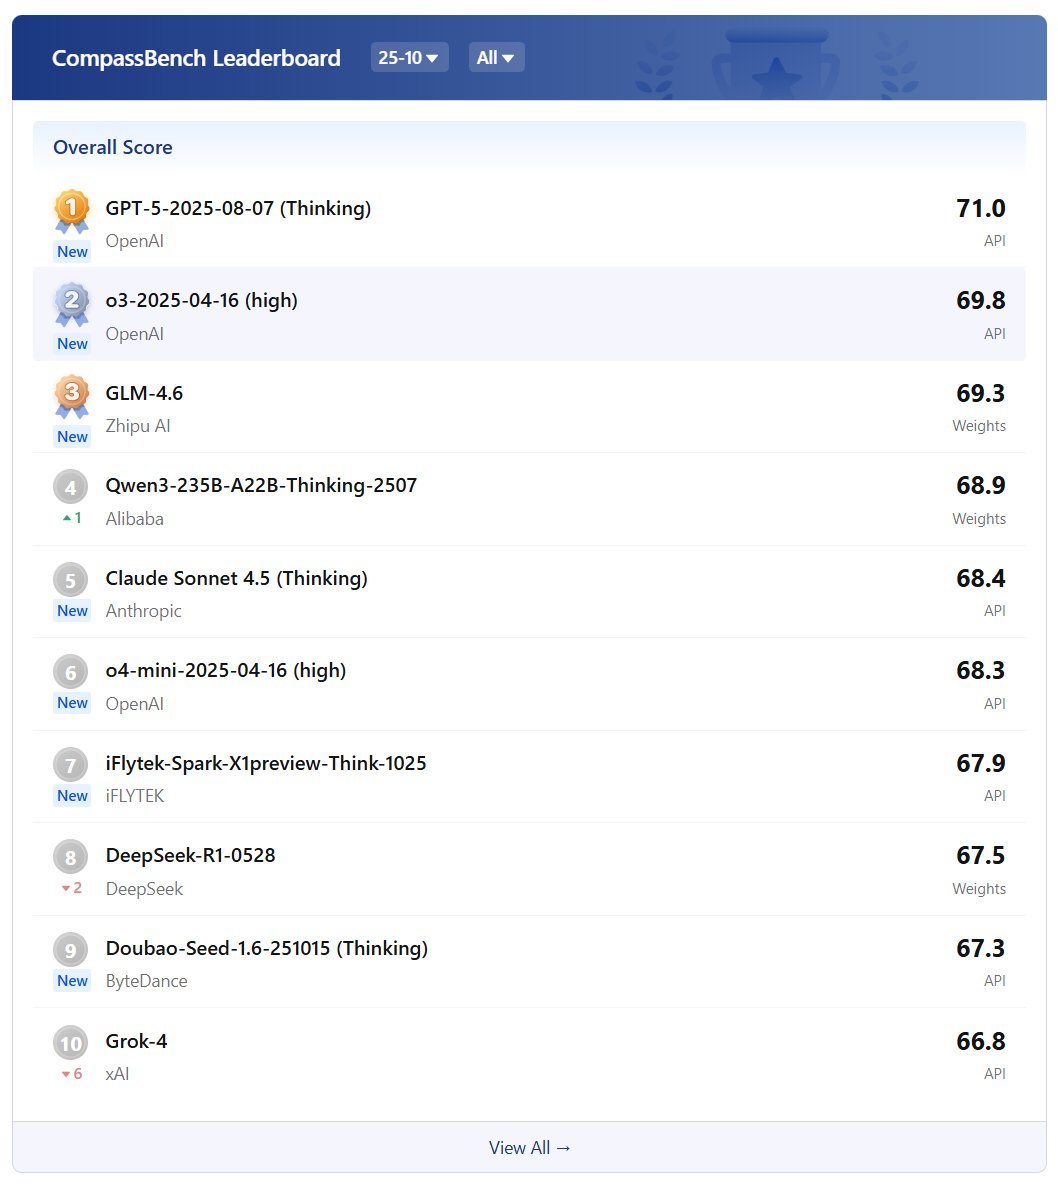Select DeepSeek-R1-0528 model name
Viewport: 1058px width, 1186px height.
[191, 856]
